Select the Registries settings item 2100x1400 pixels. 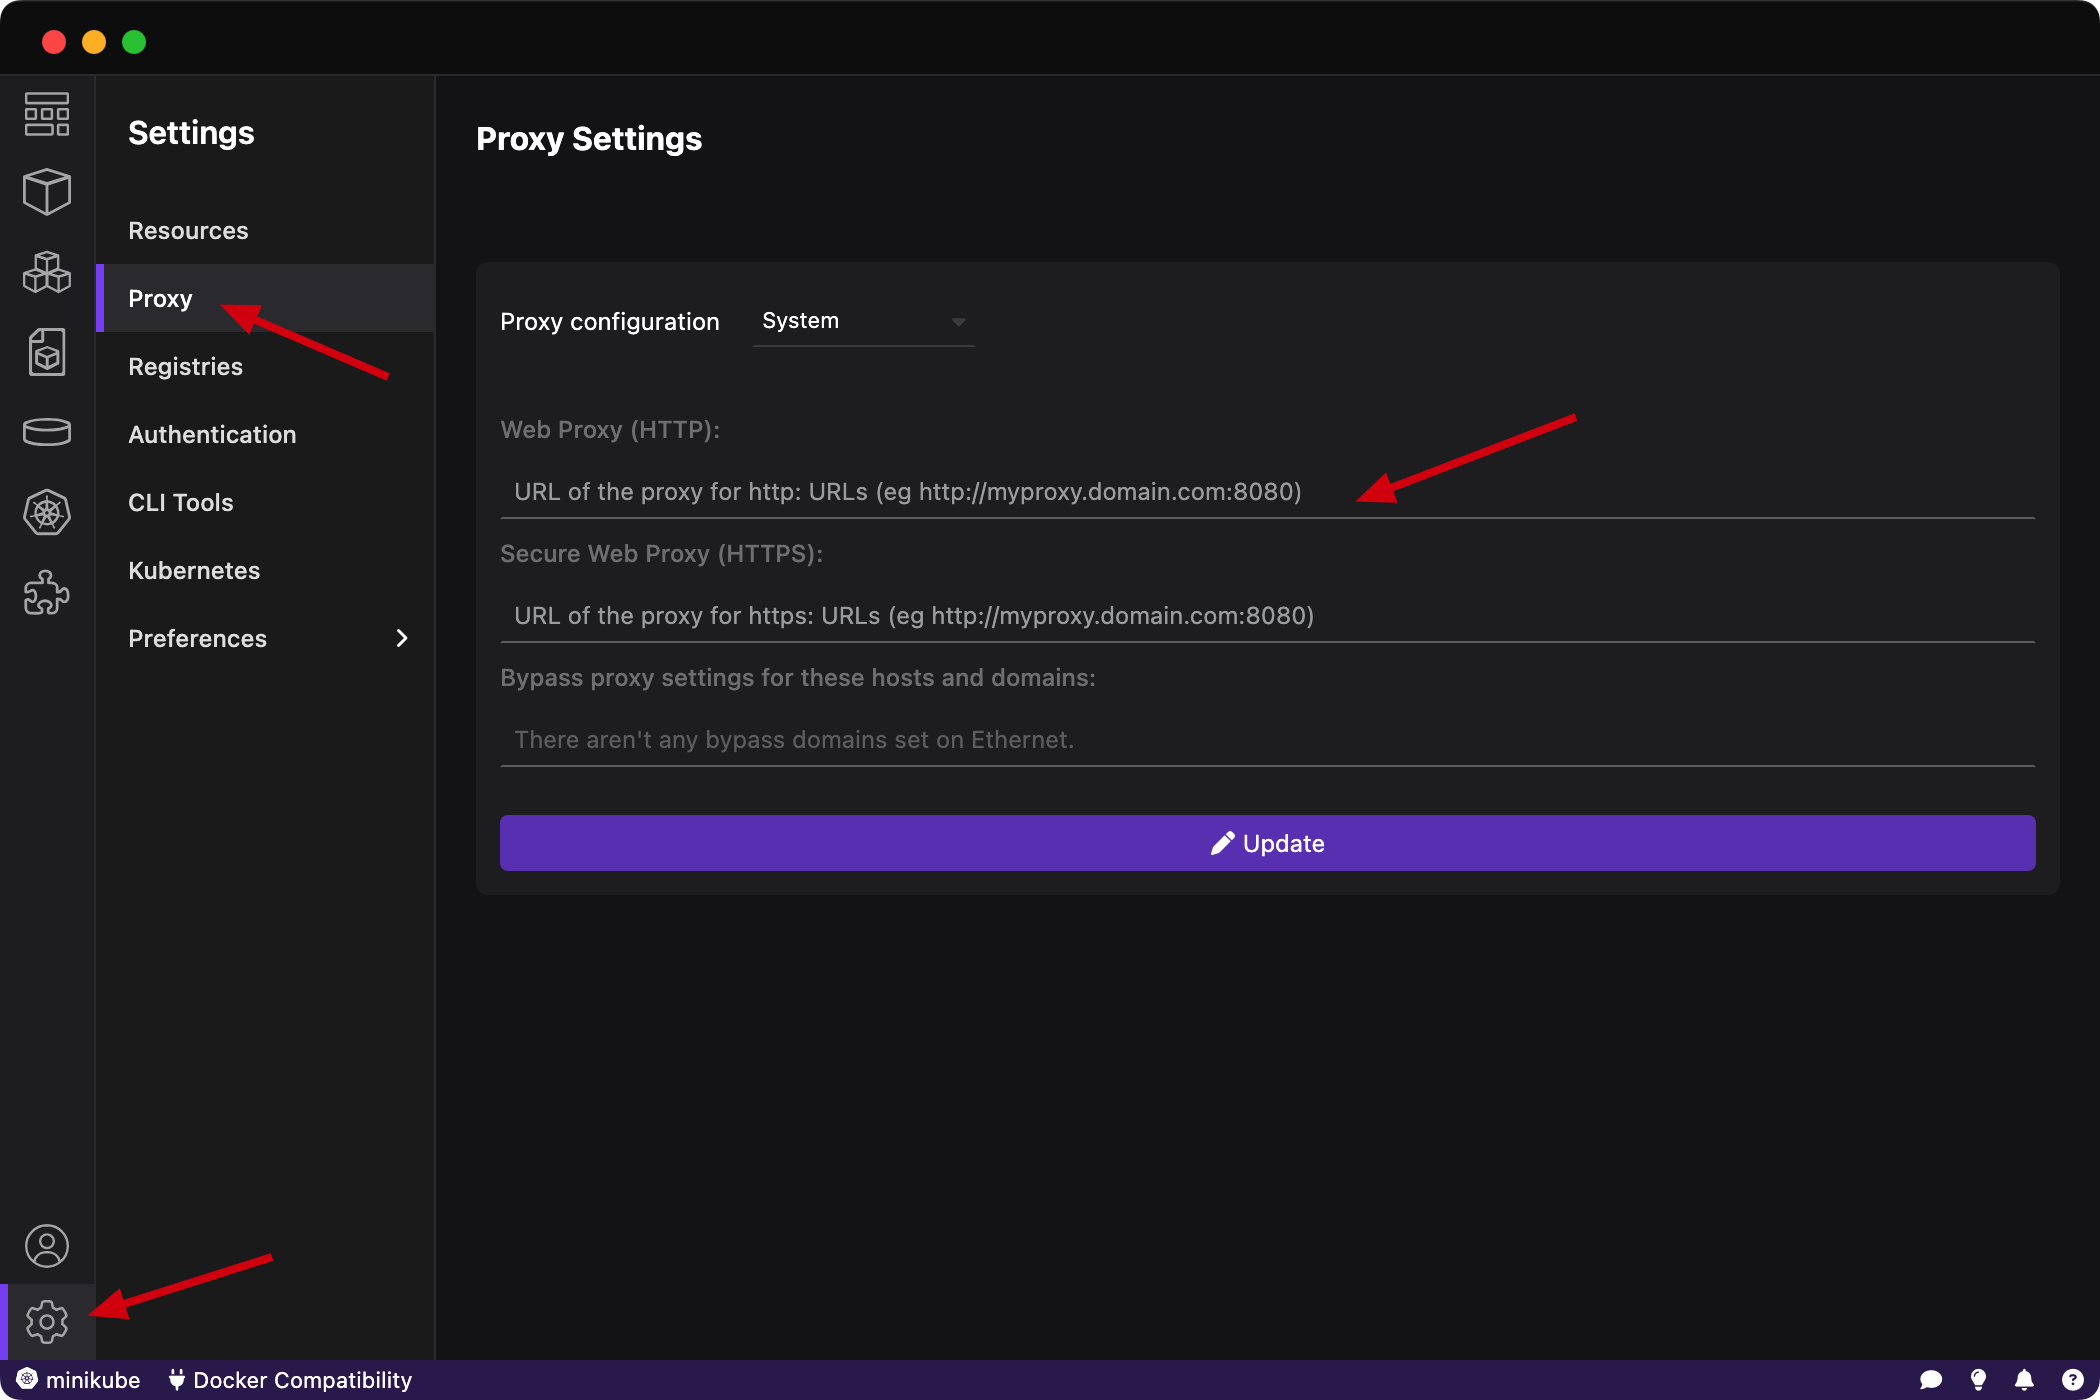pos(186,367)
